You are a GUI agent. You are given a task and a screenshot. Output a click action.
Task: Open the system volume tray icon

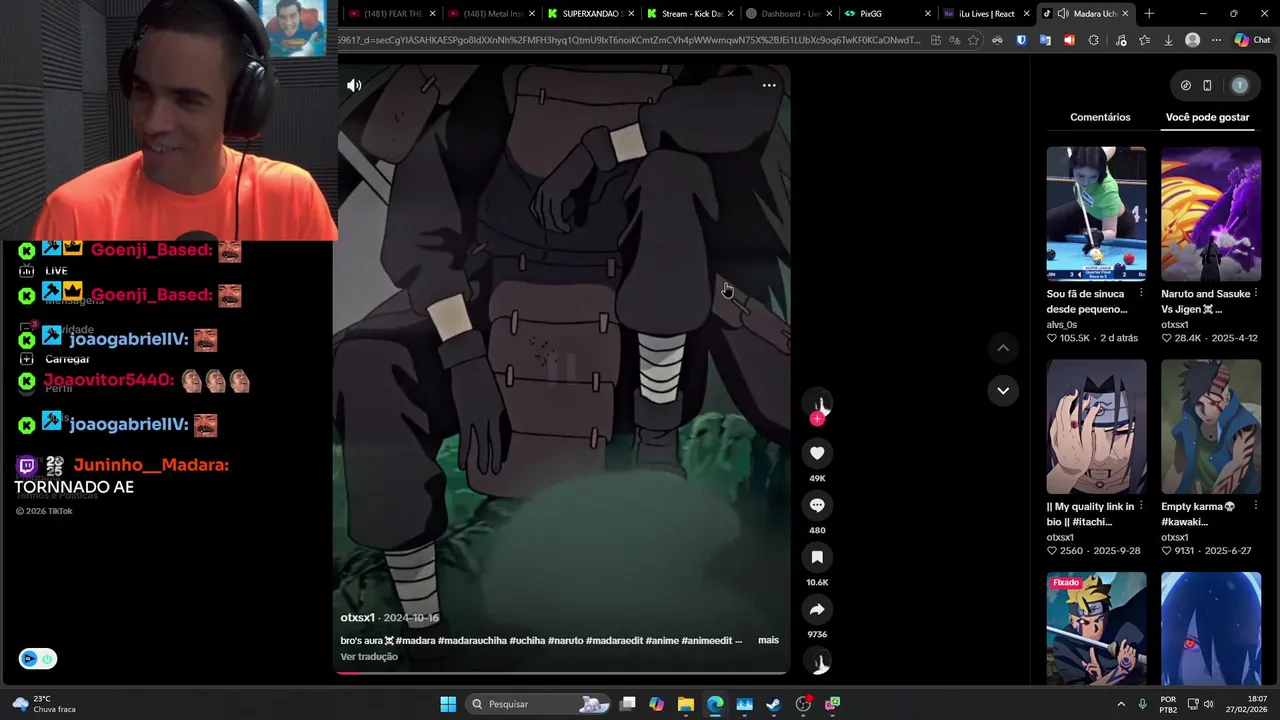[1208, 704]
